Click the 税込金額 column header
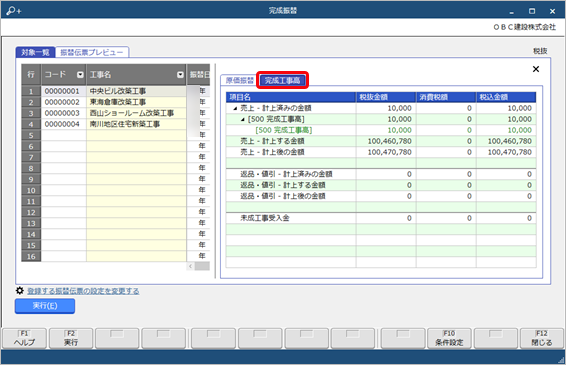 (506, 97)
